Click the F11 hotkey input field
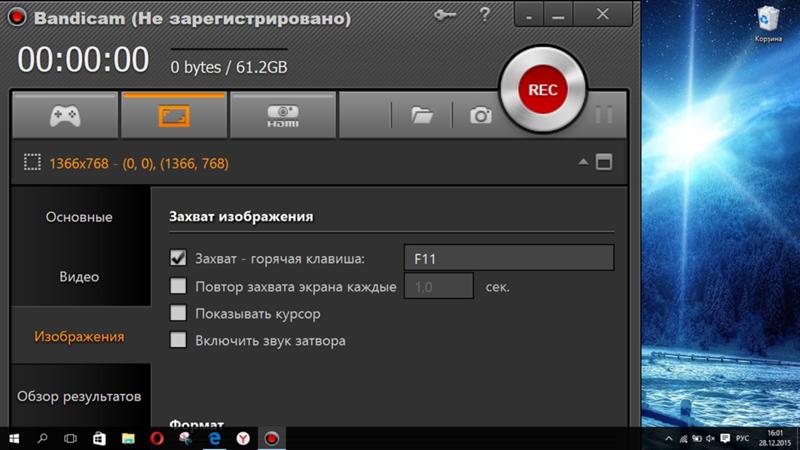Image resolution: width=800 pixels, height=450 pixels. pos(509,258)
